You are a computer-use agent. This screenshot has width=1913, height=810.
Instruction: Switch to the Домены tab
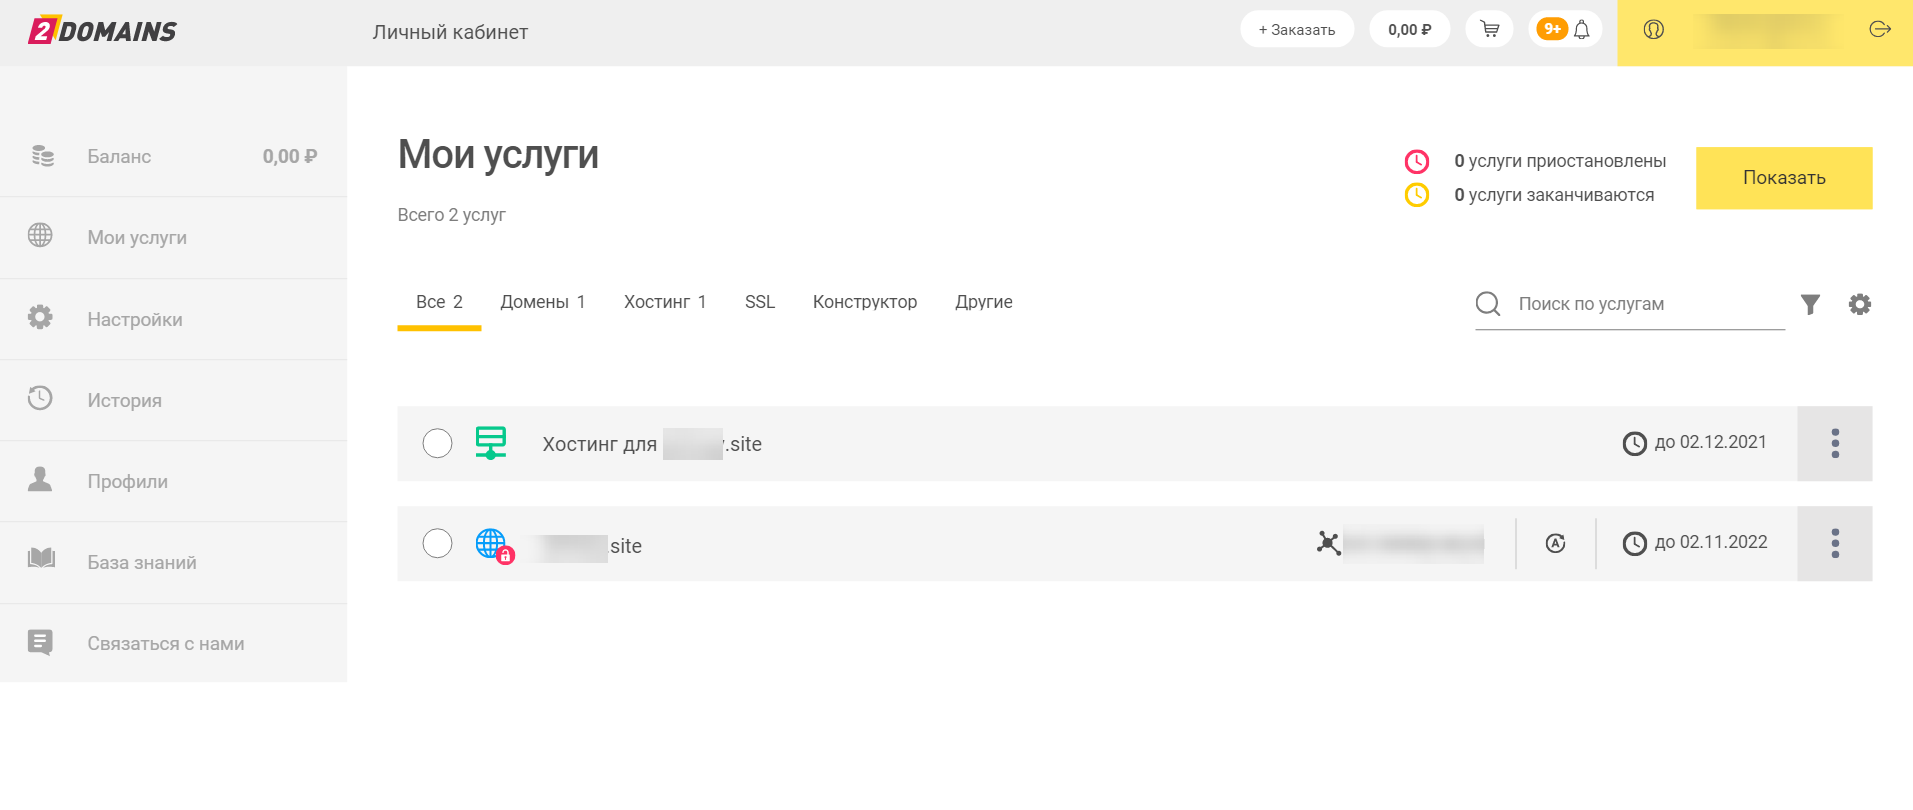pos(542,302)
